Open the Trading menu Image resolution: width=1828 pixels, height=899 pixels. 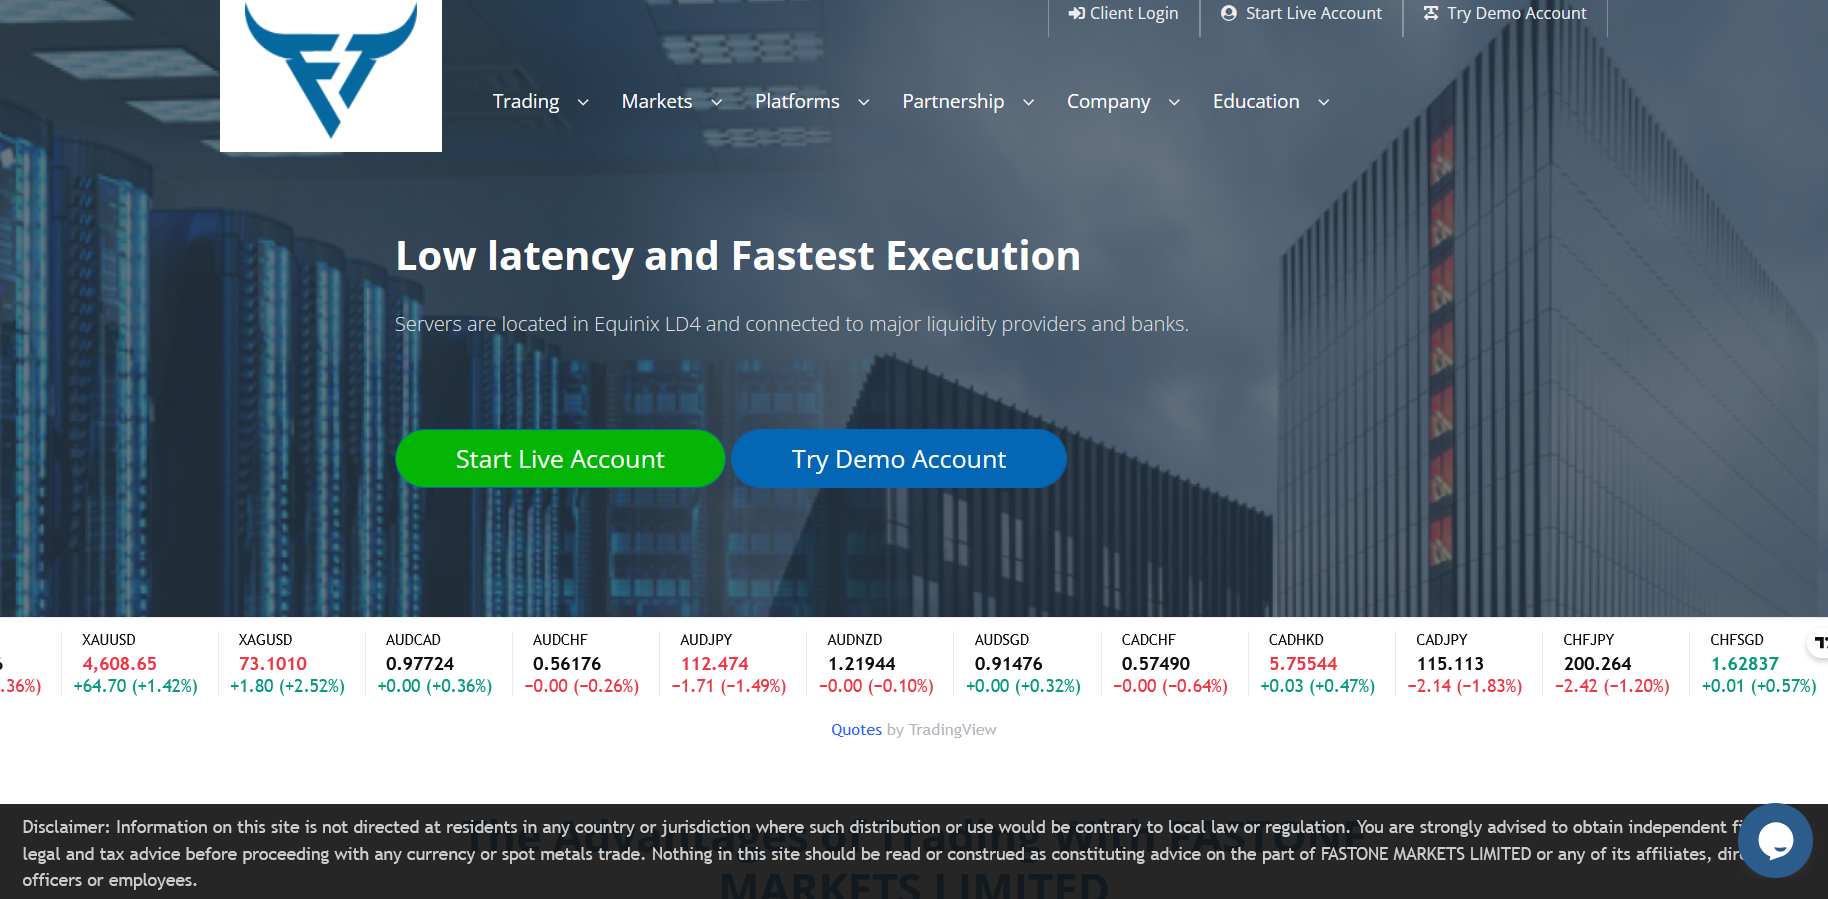pos(526,101)
